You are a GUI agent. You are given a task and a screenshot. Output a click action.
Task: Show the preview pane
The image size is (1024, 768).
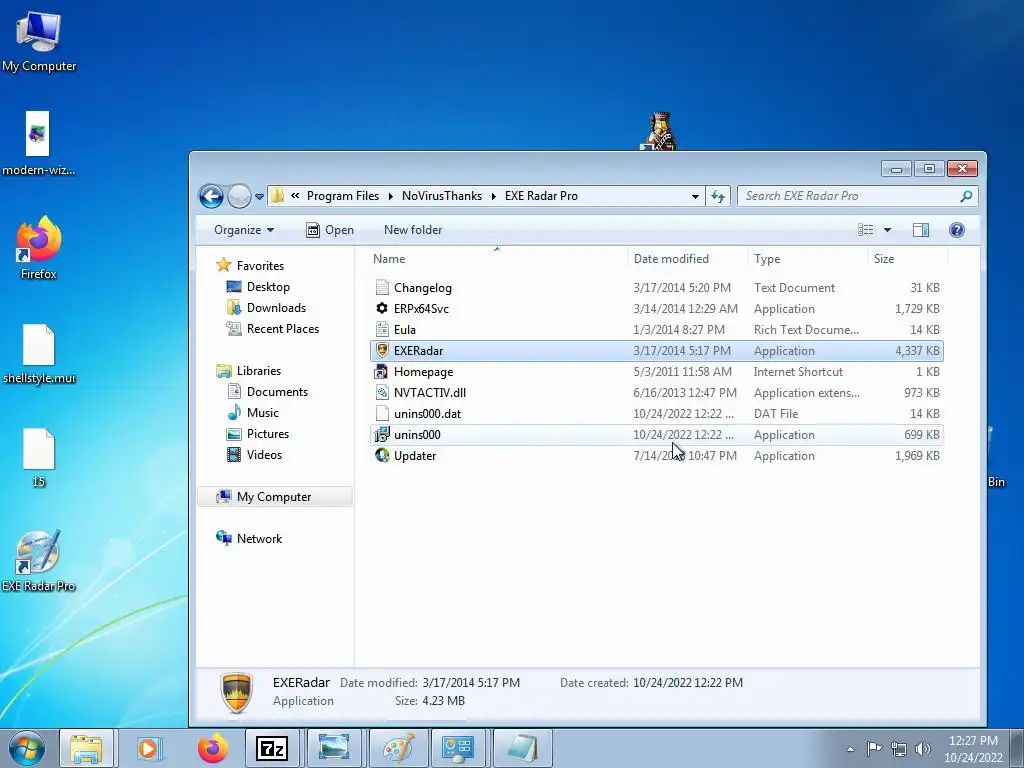pyautogui.click(x=921, y=230)
